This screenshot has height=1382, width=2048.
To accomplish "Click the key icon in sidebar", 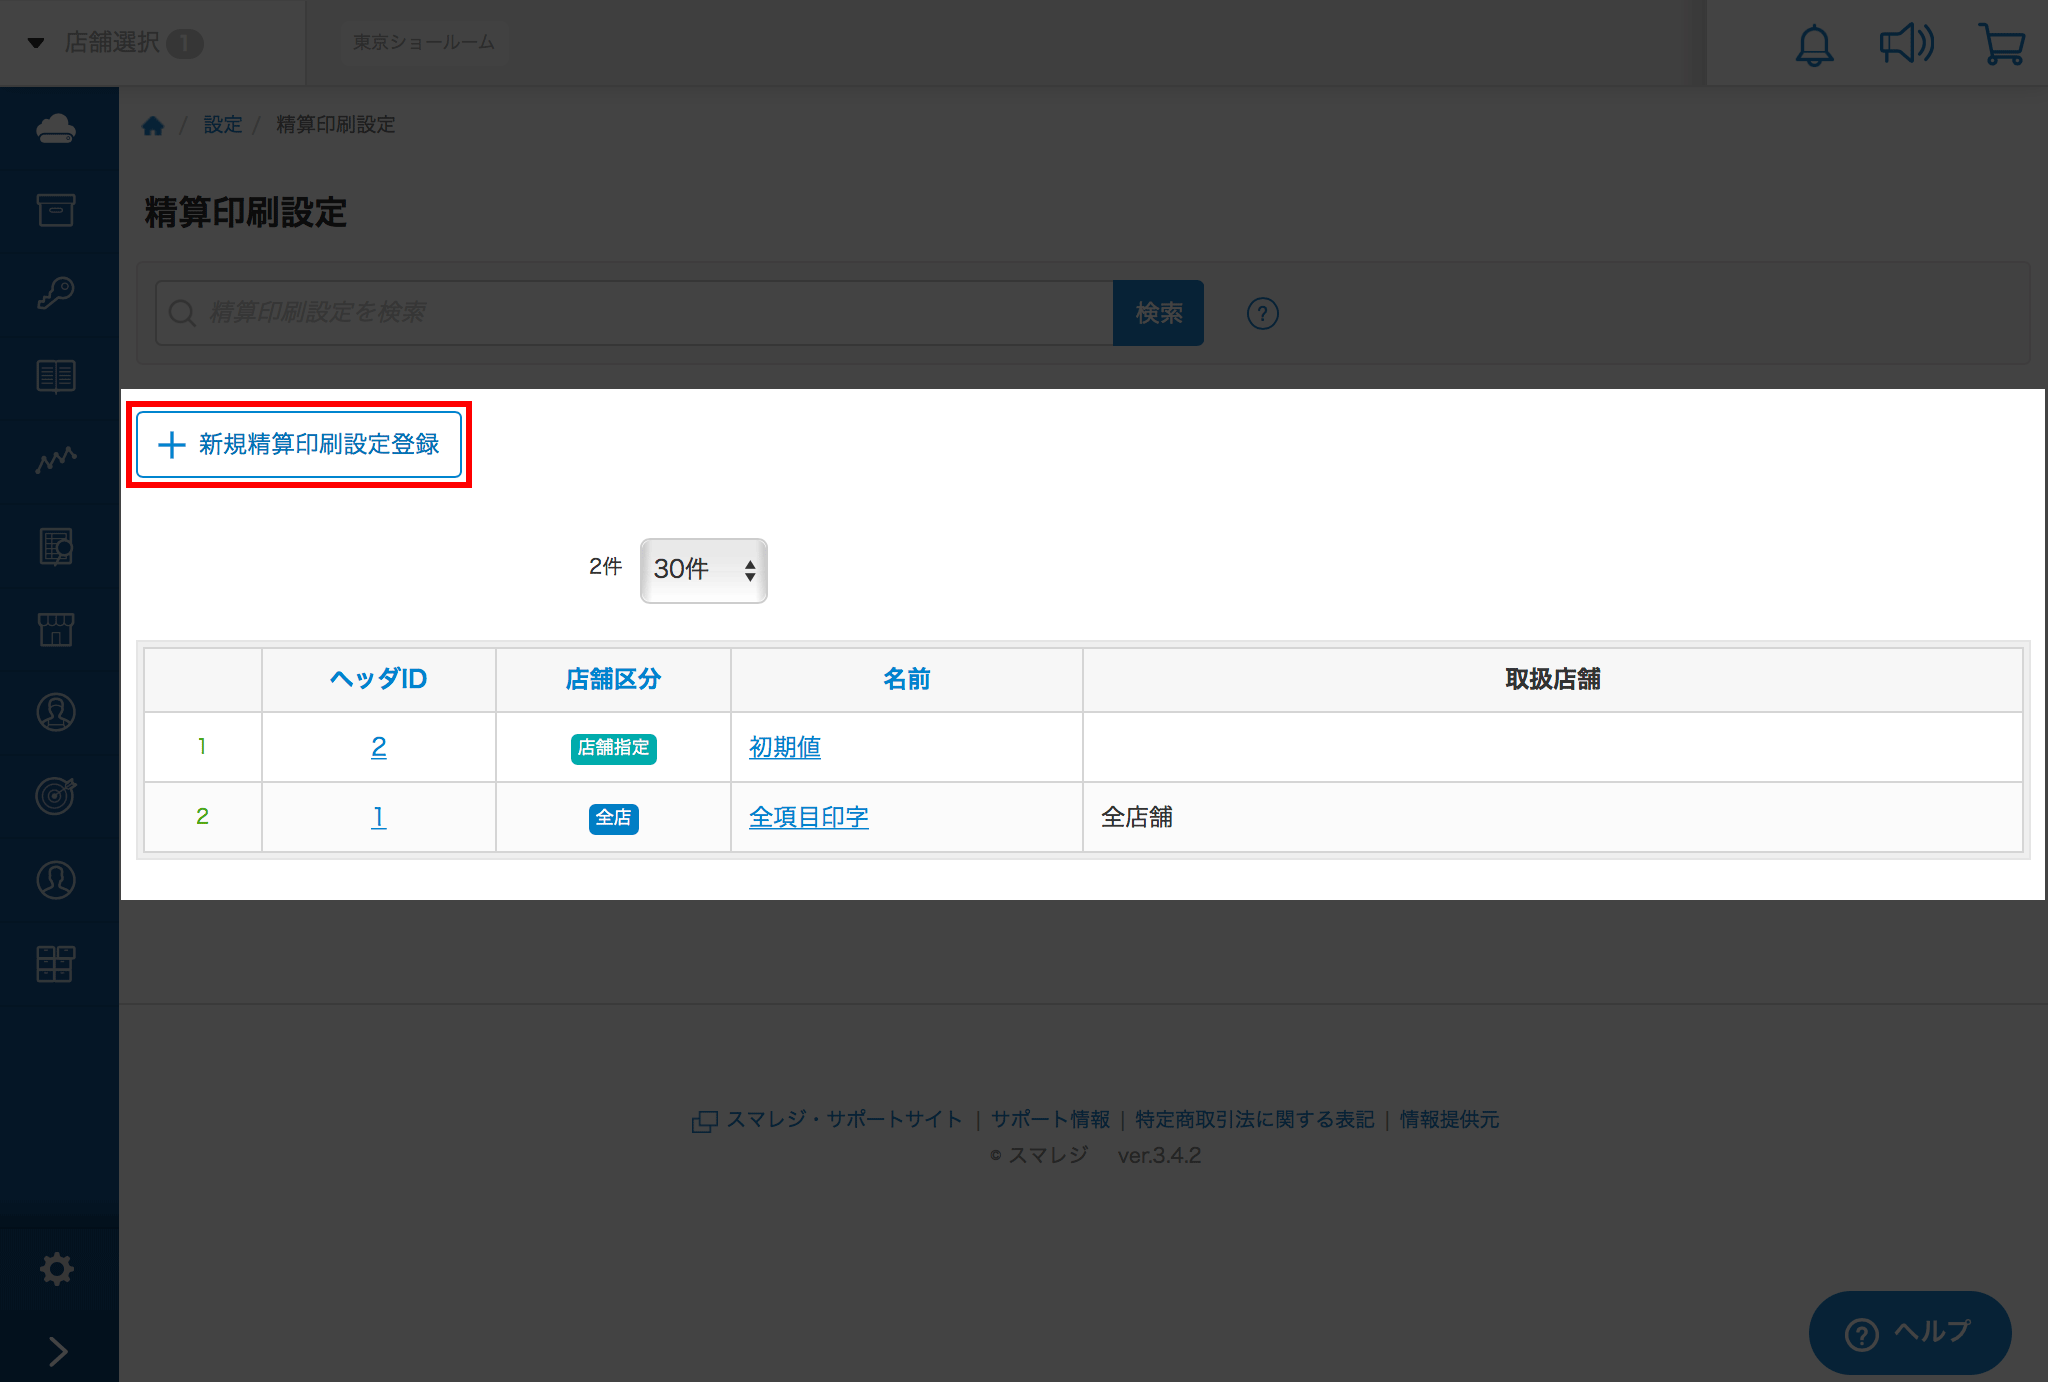I will (57, 293).
